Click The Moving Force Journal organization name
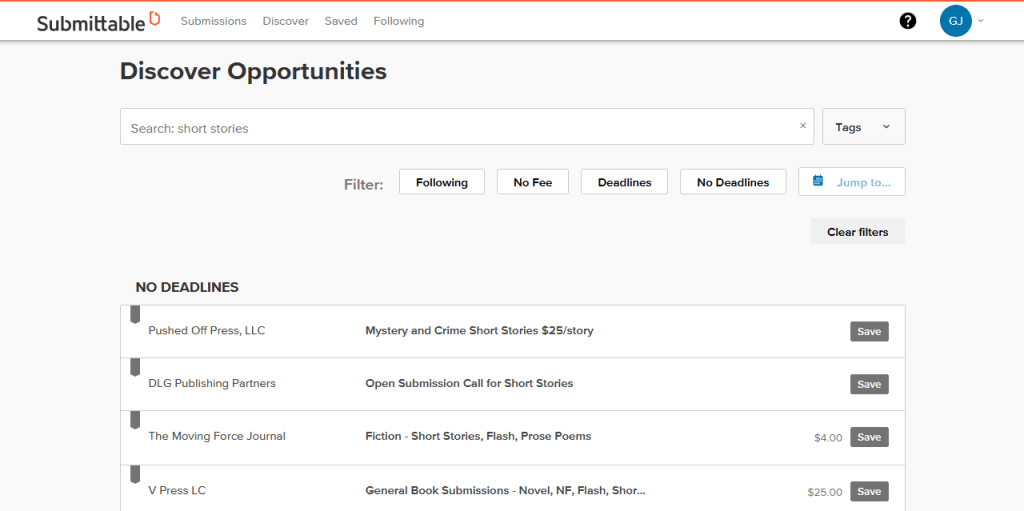The height and width of the screenshot is (511, 1024). 217,436
